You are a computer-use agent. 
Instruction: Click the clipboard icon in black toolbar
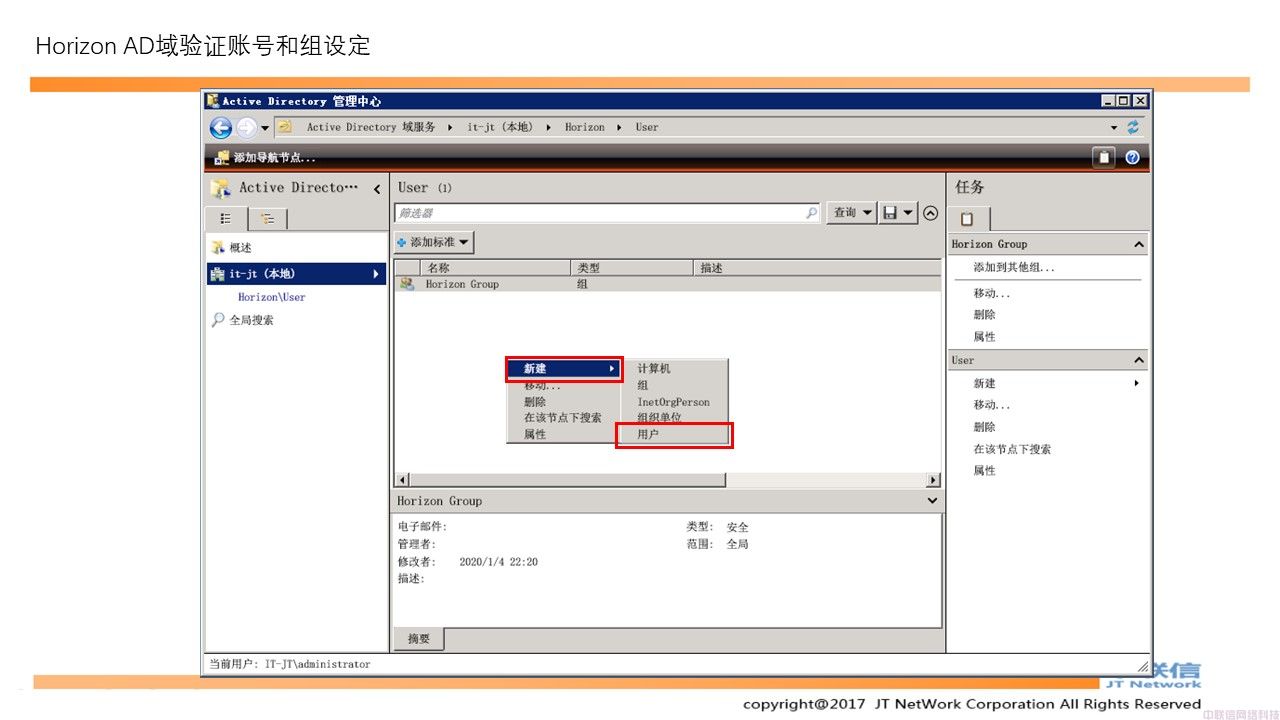click(x=1103, y=157)
